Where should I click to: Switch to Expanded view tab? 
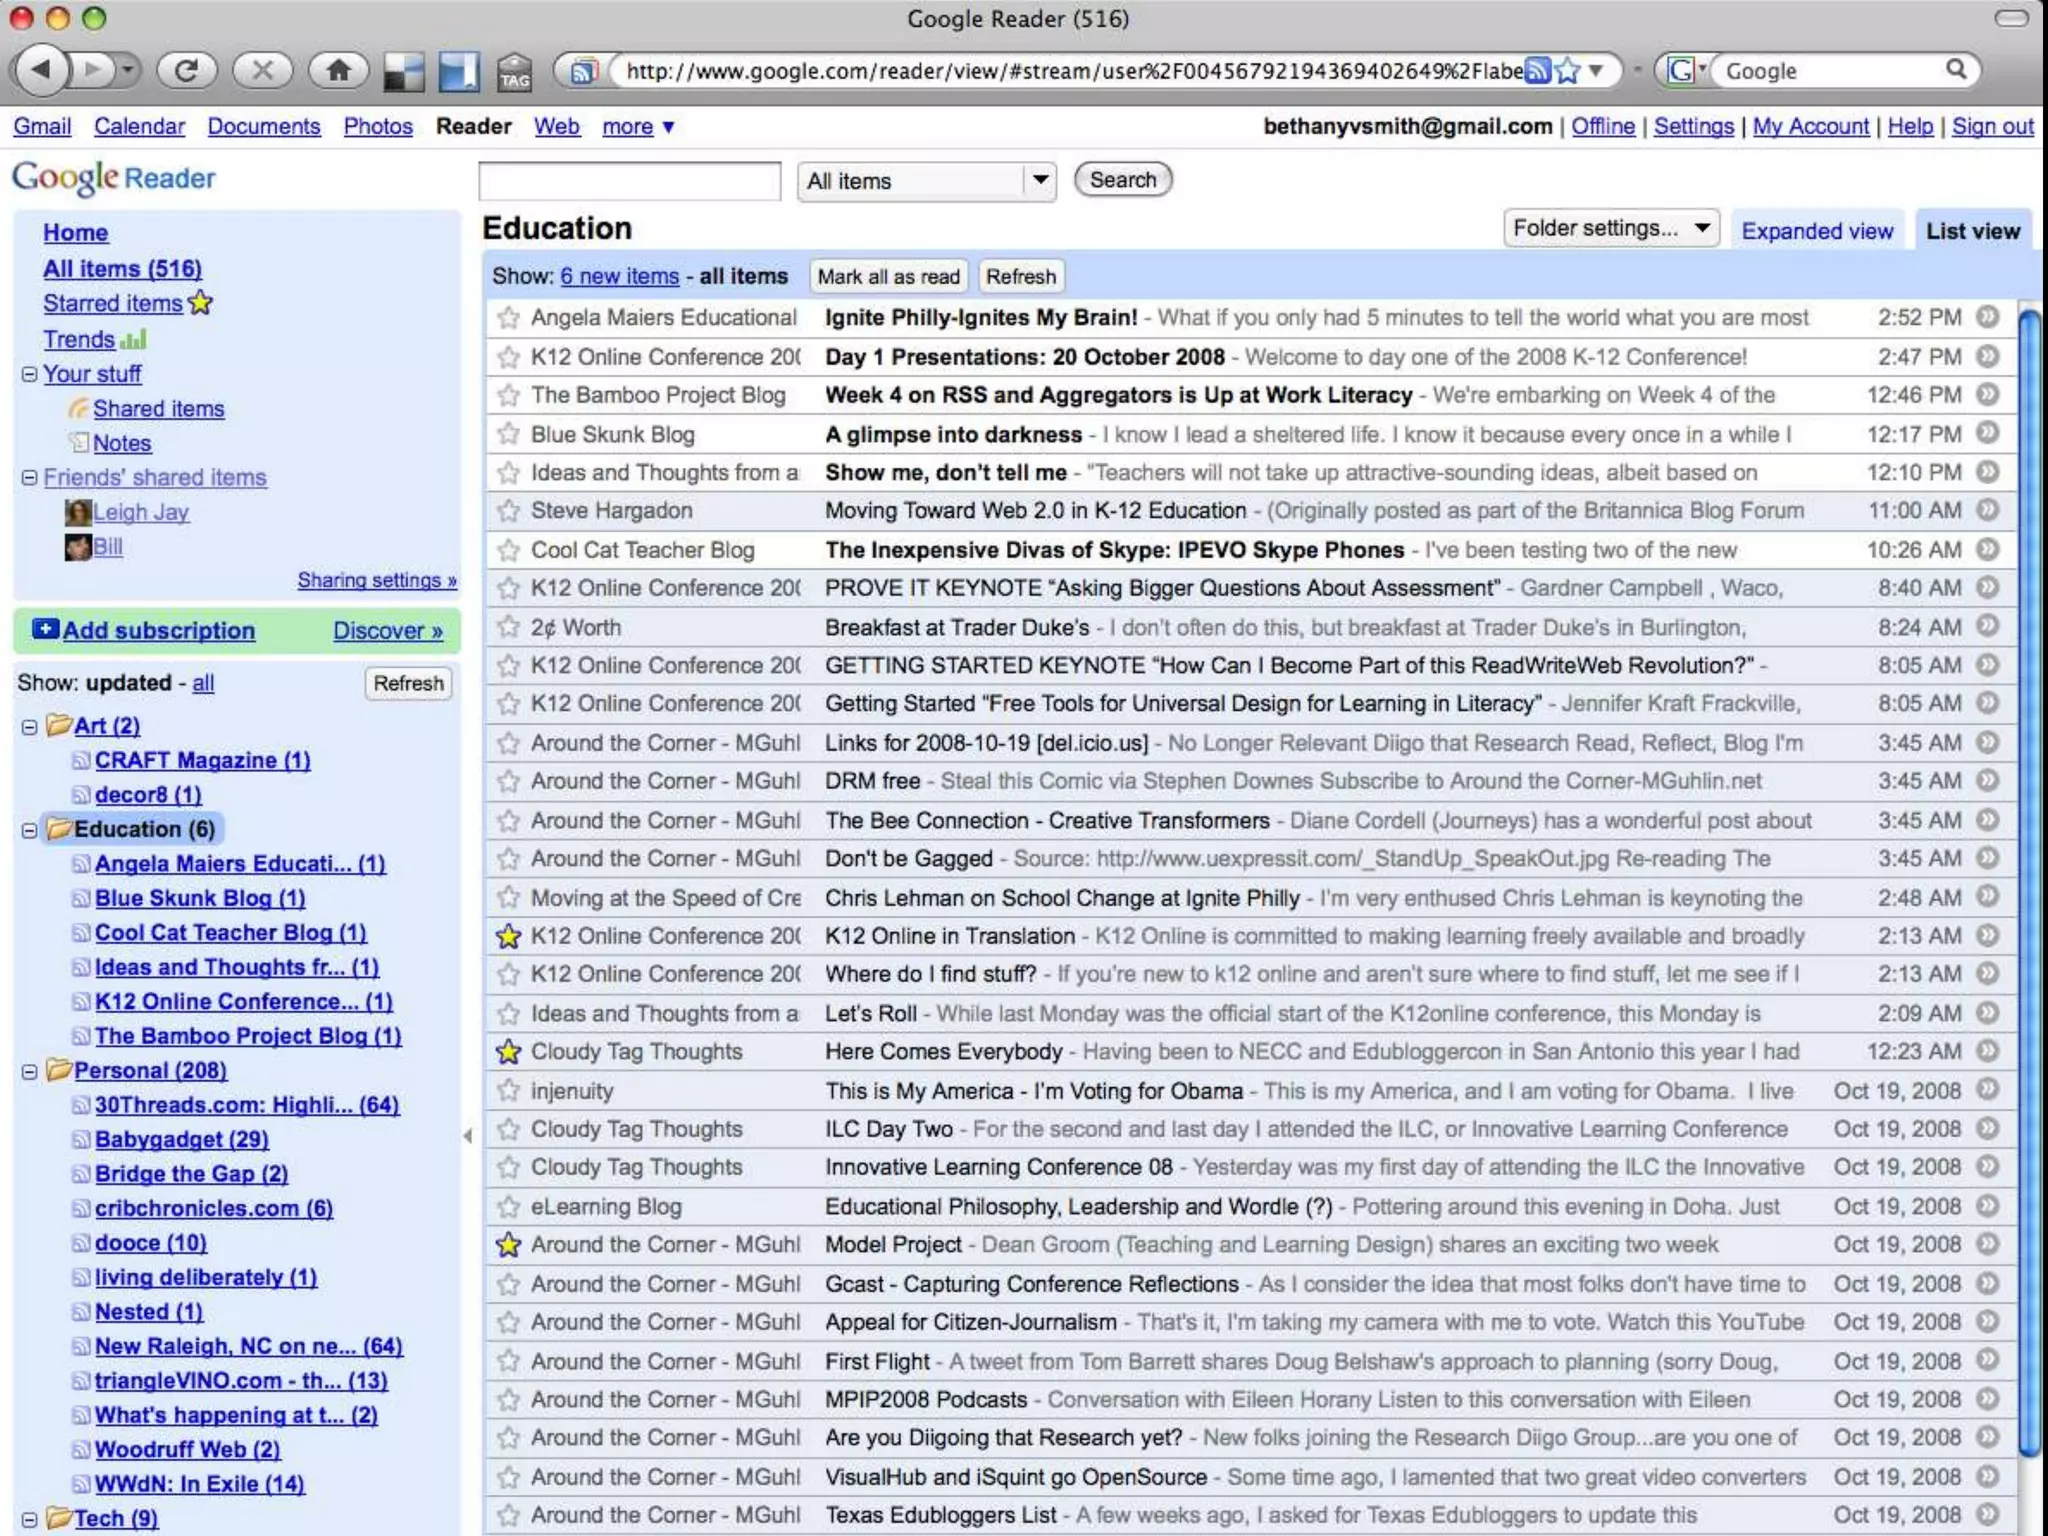[1817, 231]
